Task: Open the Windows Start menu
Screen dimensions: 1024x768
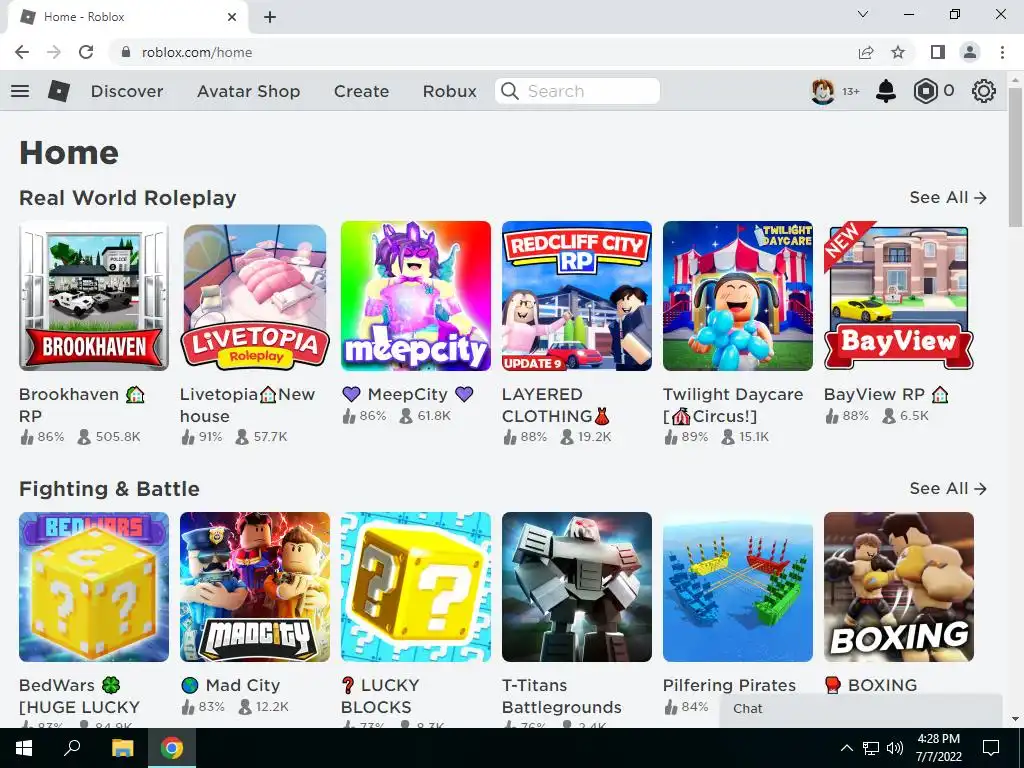Action: pos(24,748)
